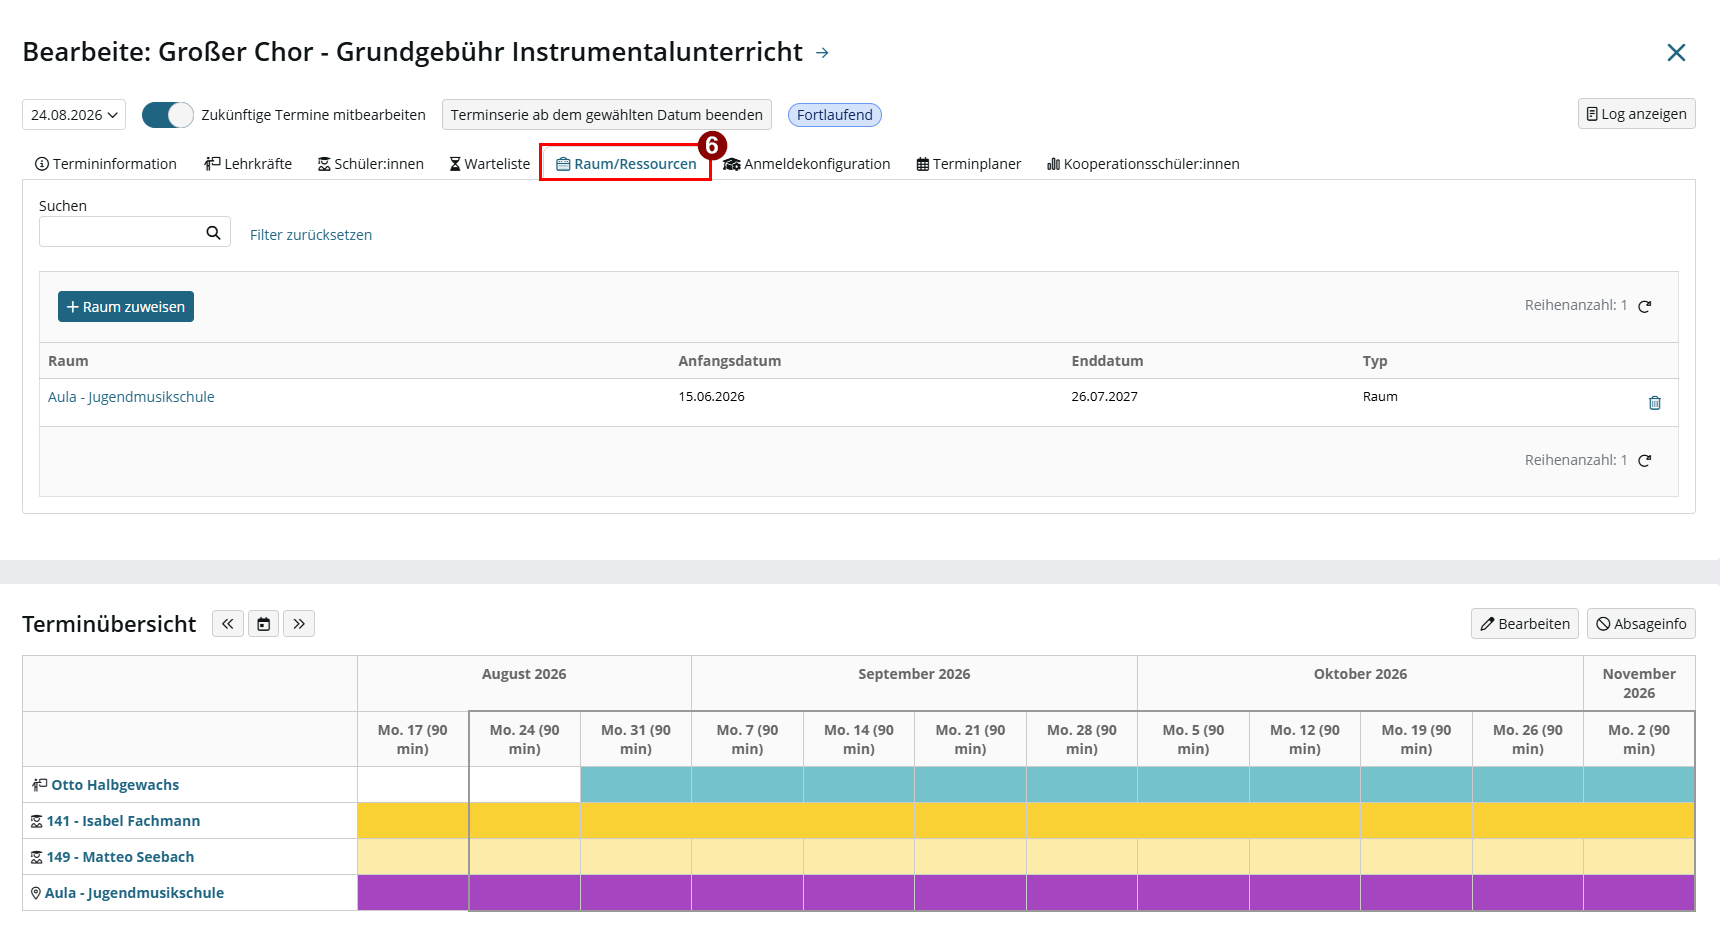The height and width of the screenshot is (934, 1720).
Task: Click the search magnifier icon
Action: 213,232
